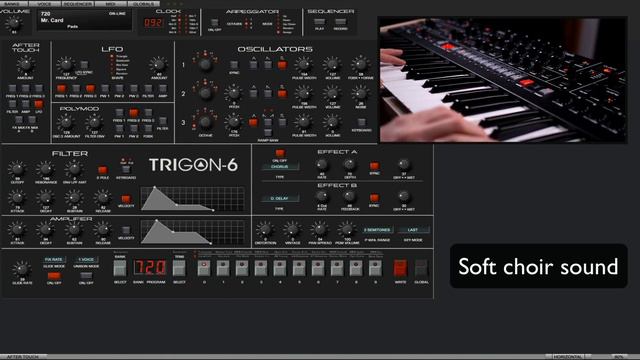
Task: Open Unison Mode dropdown showing 1 Voice
Action: 86,260
